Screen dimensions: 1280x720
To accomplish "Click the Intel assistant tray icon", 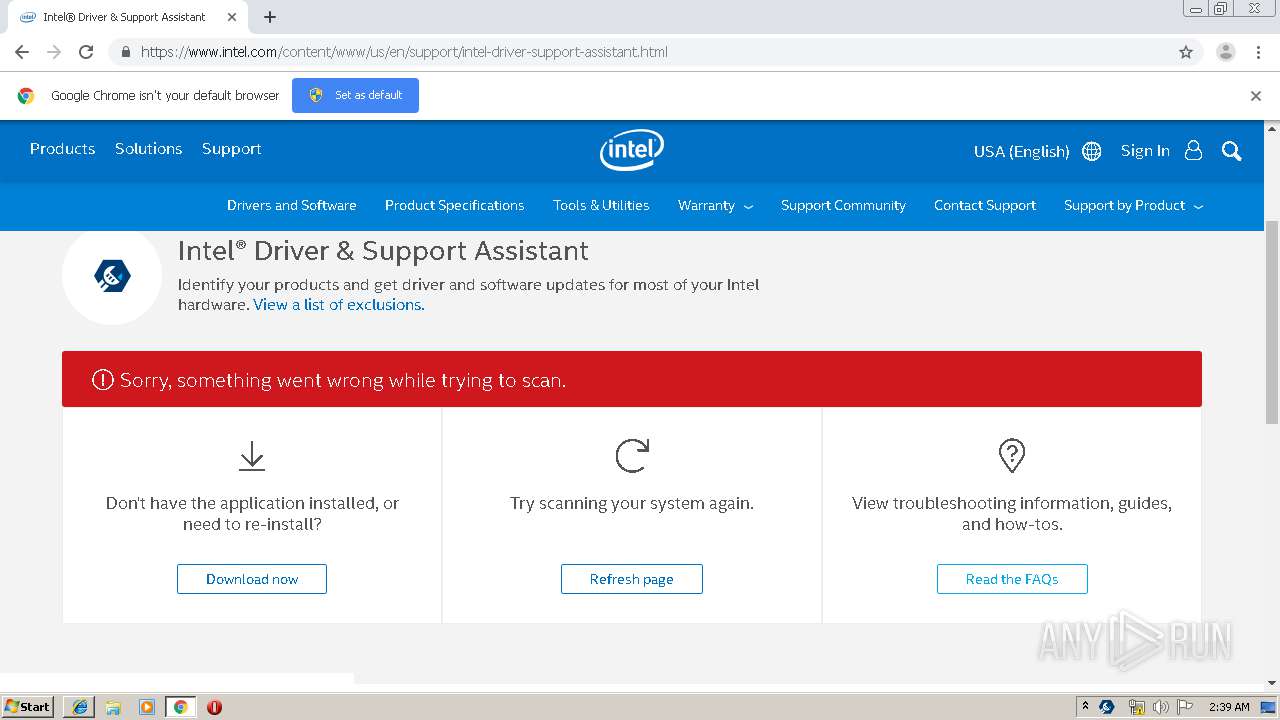I will [x=1107, y=707].
